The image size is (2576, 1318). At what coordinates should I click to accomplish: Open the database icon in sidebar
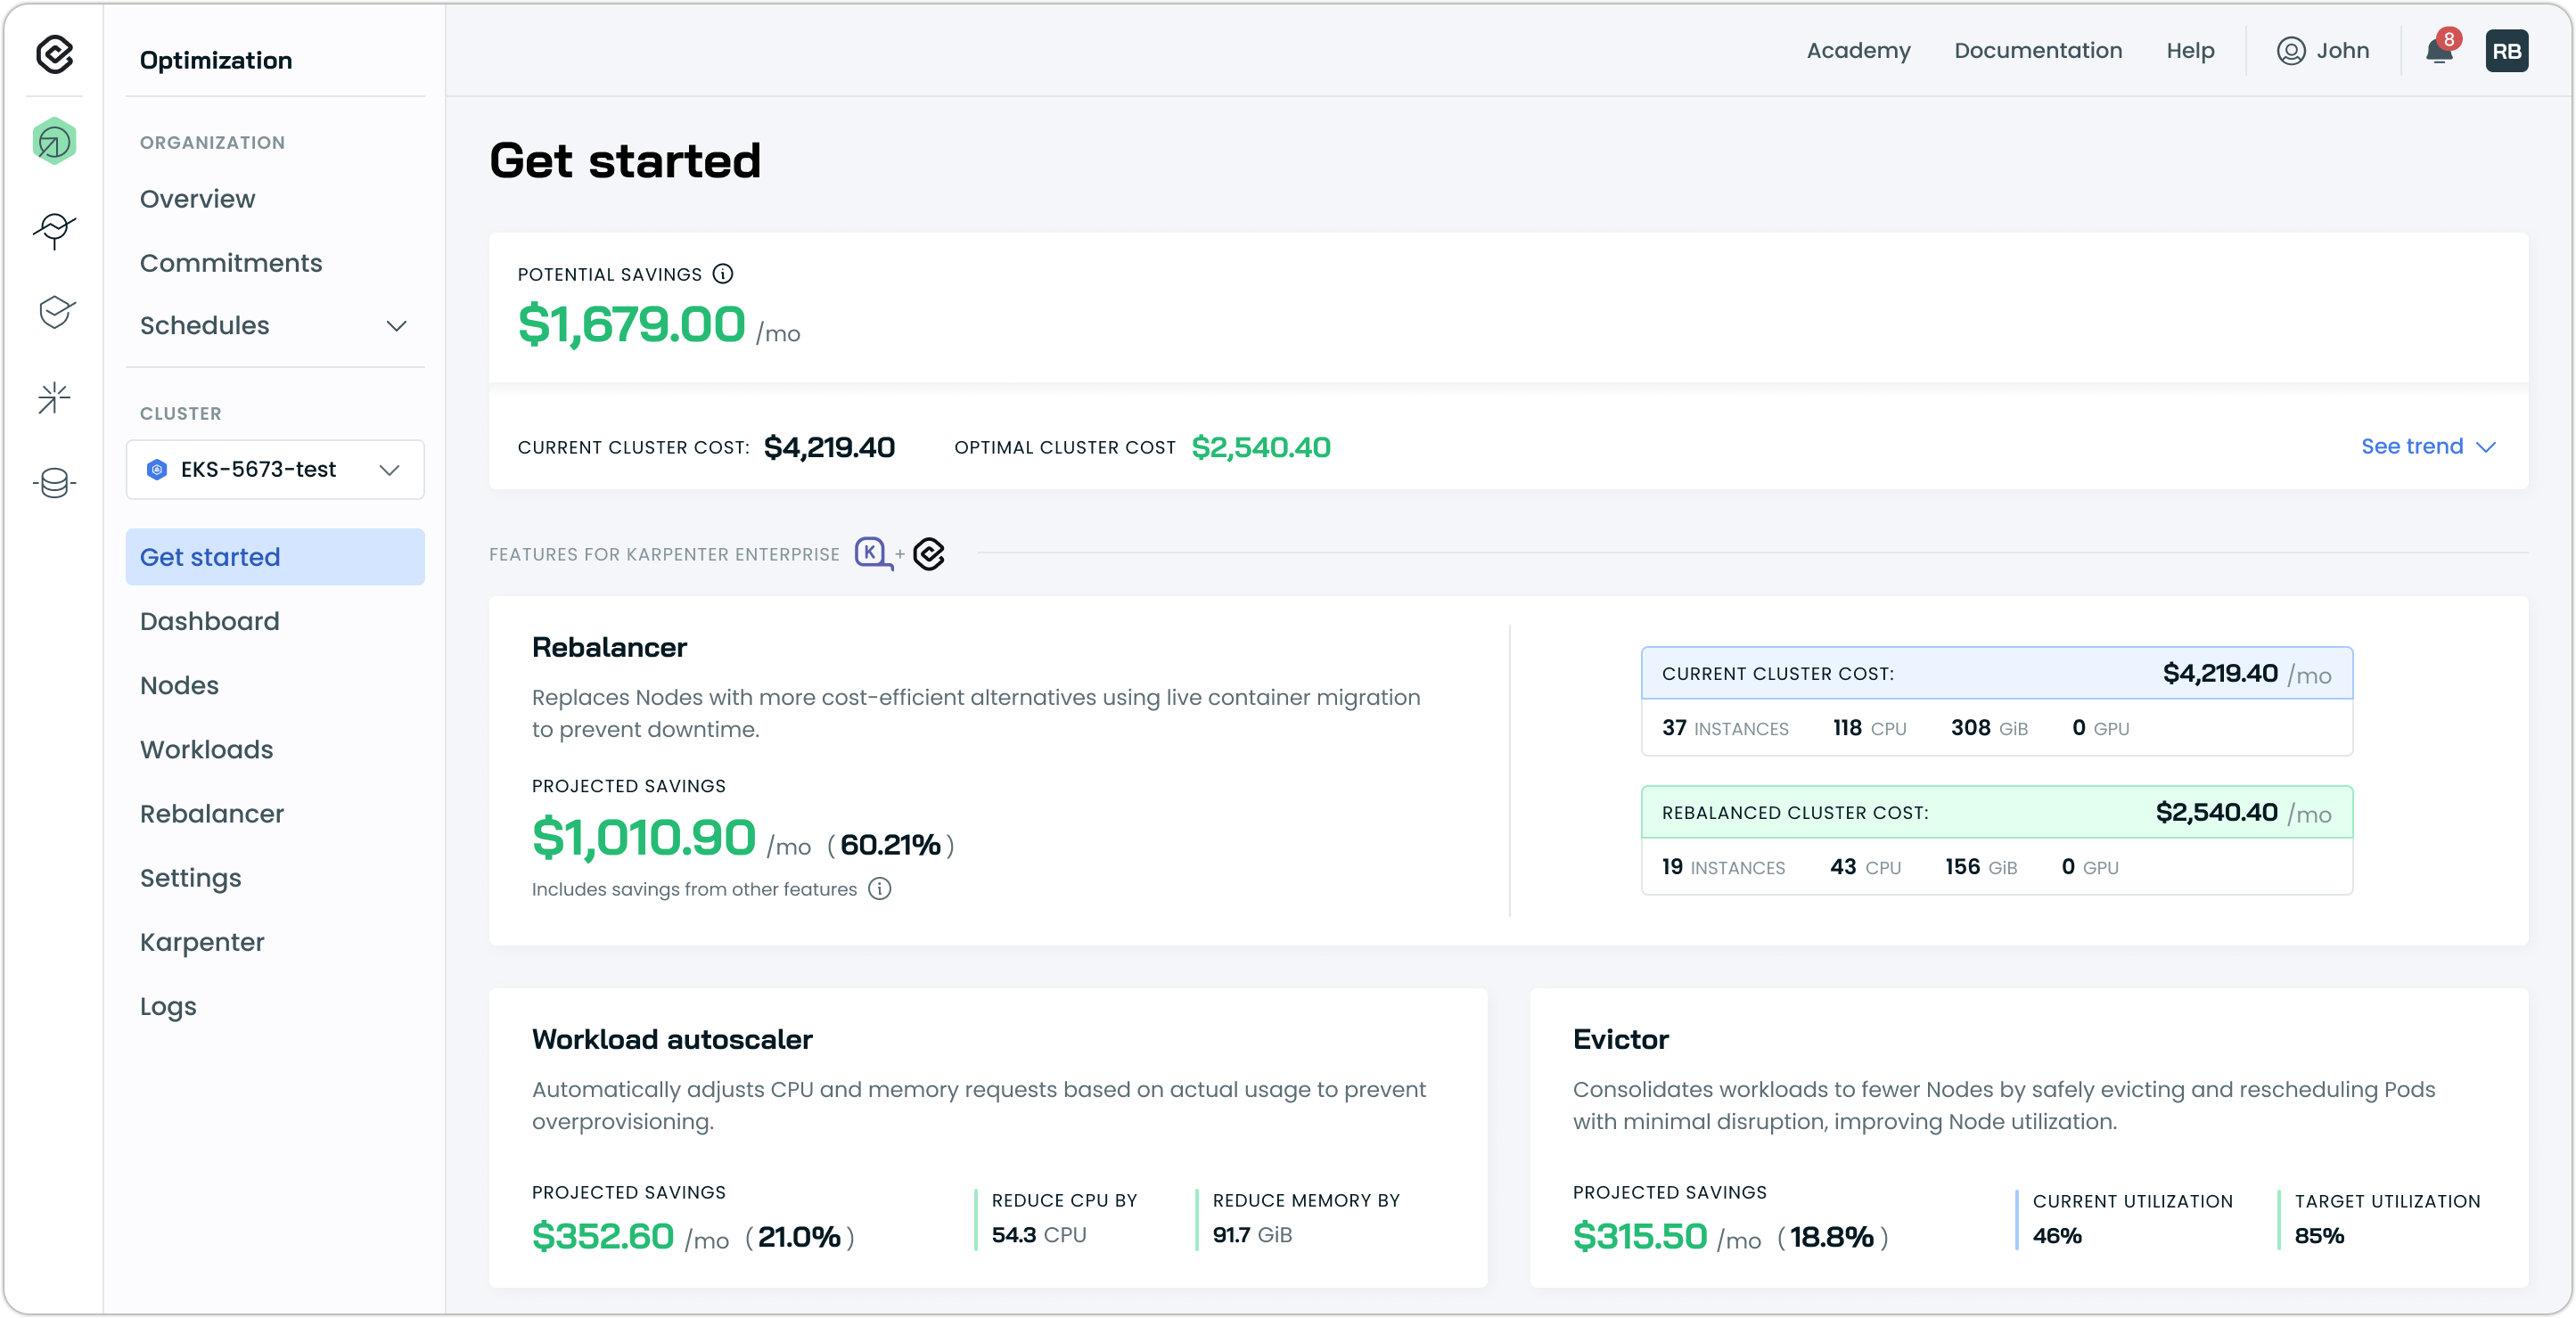coord(54,483)
